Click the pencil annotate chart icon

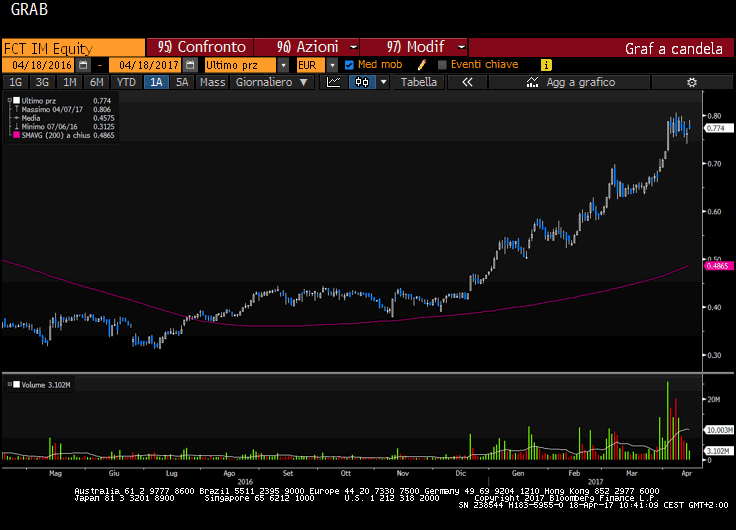pyautogui.click(x=532, y=82)
